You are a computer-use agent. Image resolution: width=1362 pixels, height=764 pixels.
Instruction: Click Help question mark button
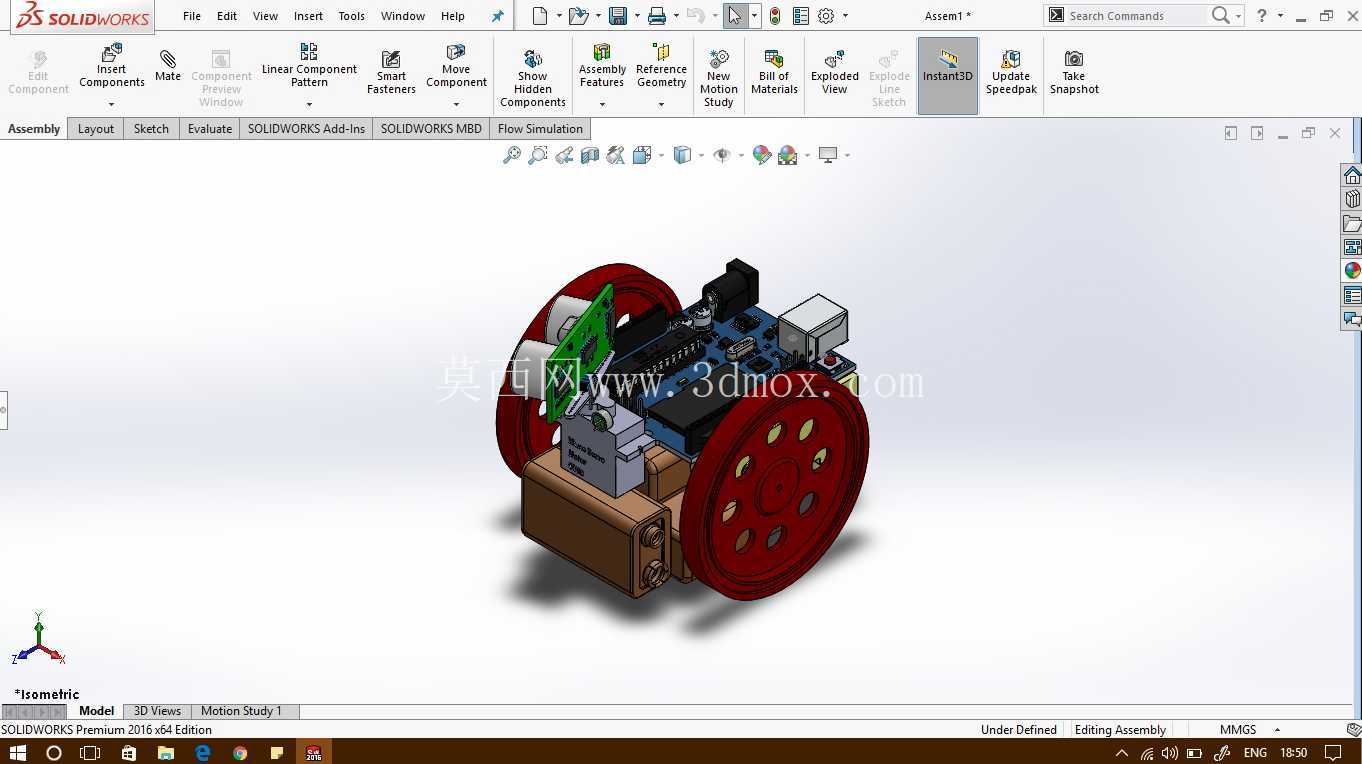click(x=1262, y=16)
